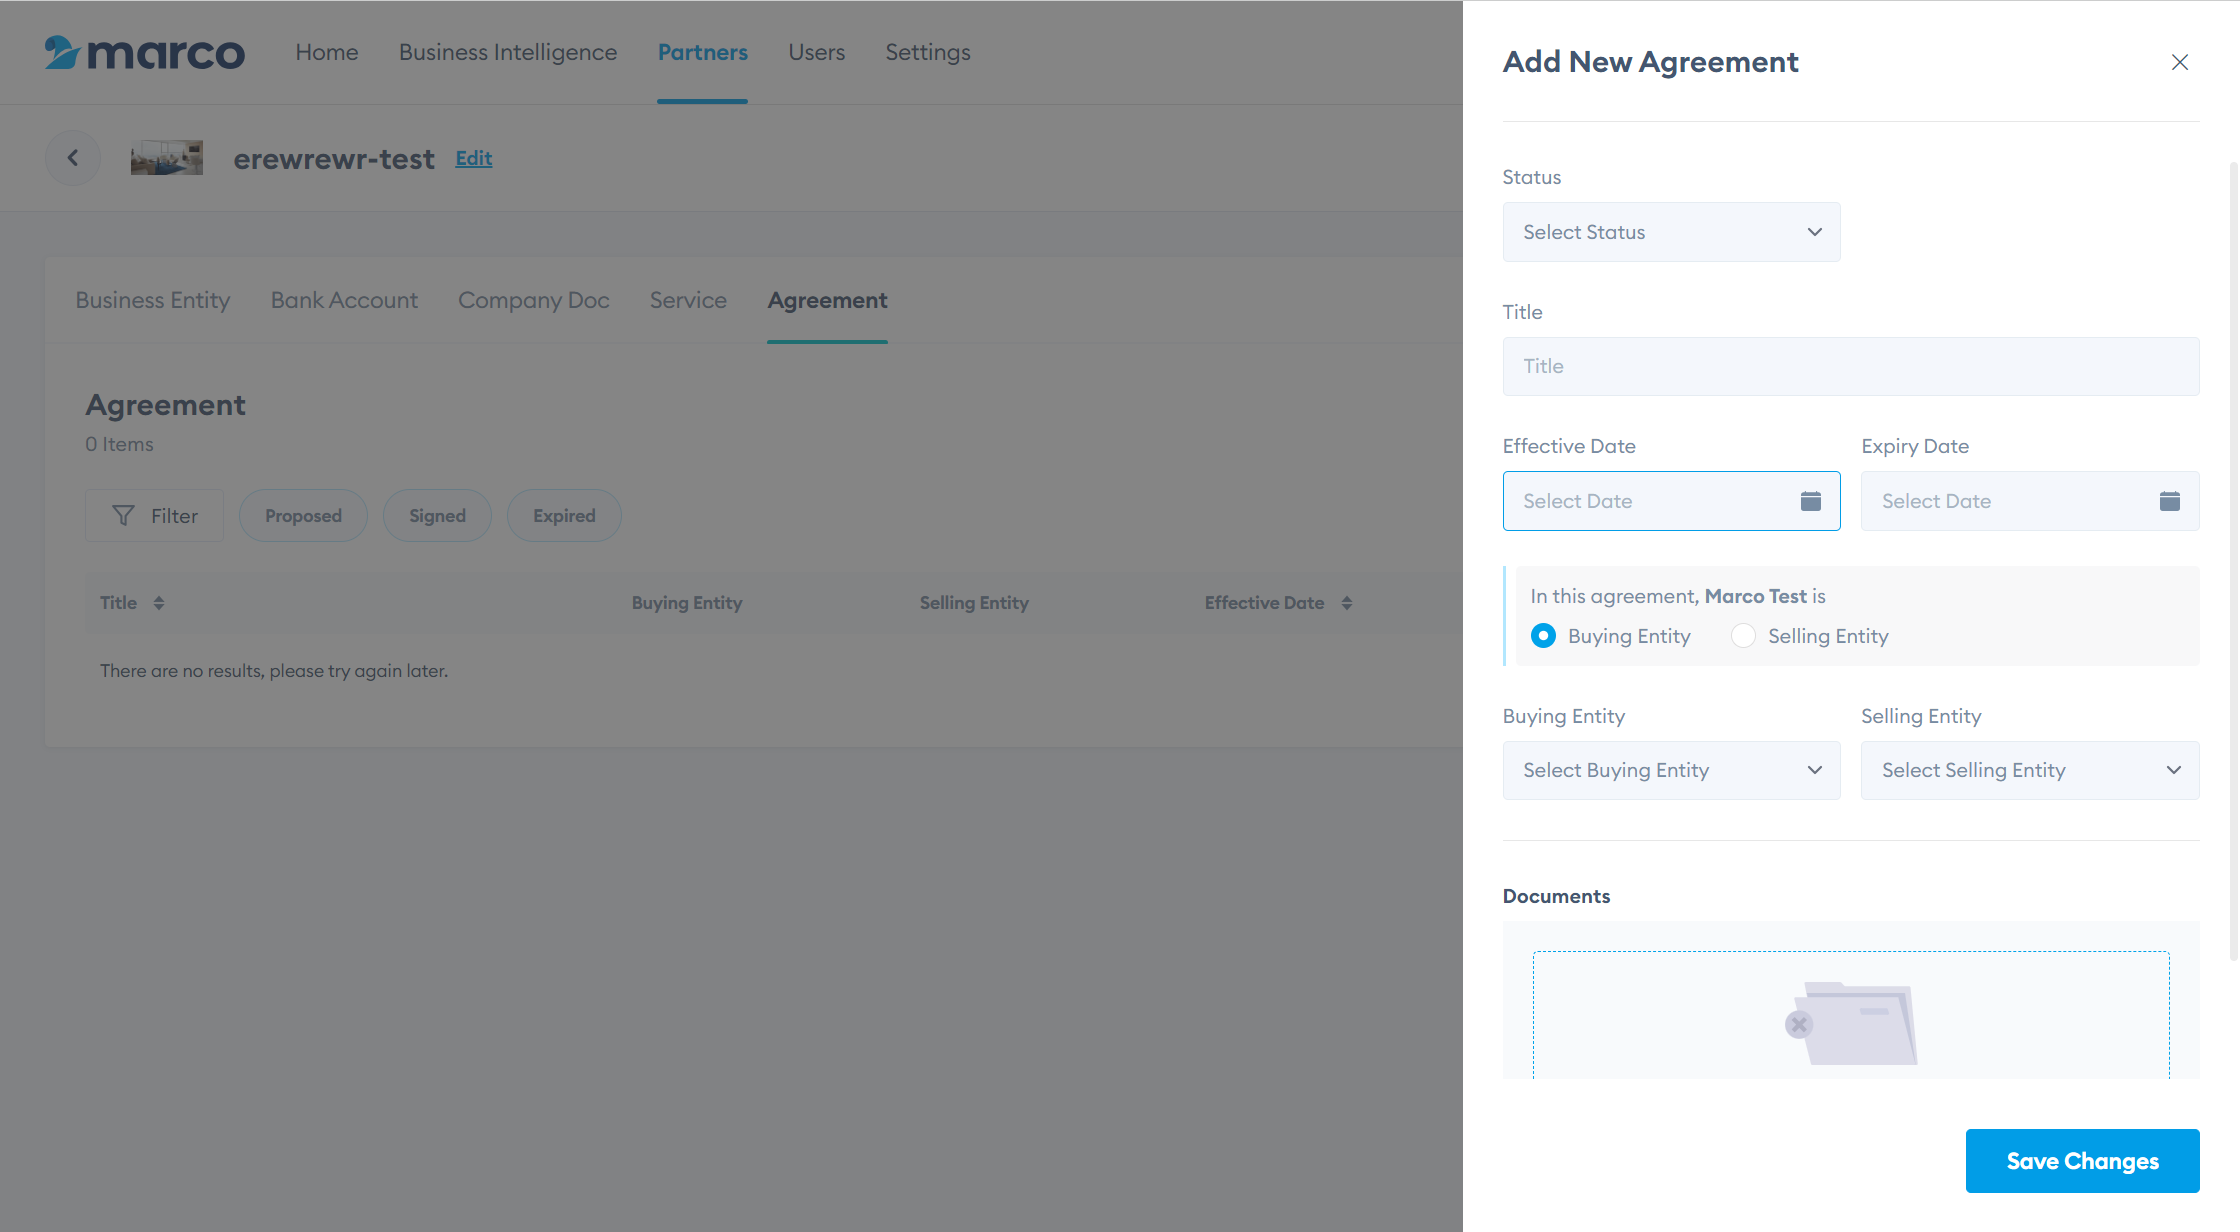This screenshot has width=2240, height=1232.
Task: Toggle the Proposed filter chip
Action: pyautogui.click(x=303, y=516)
